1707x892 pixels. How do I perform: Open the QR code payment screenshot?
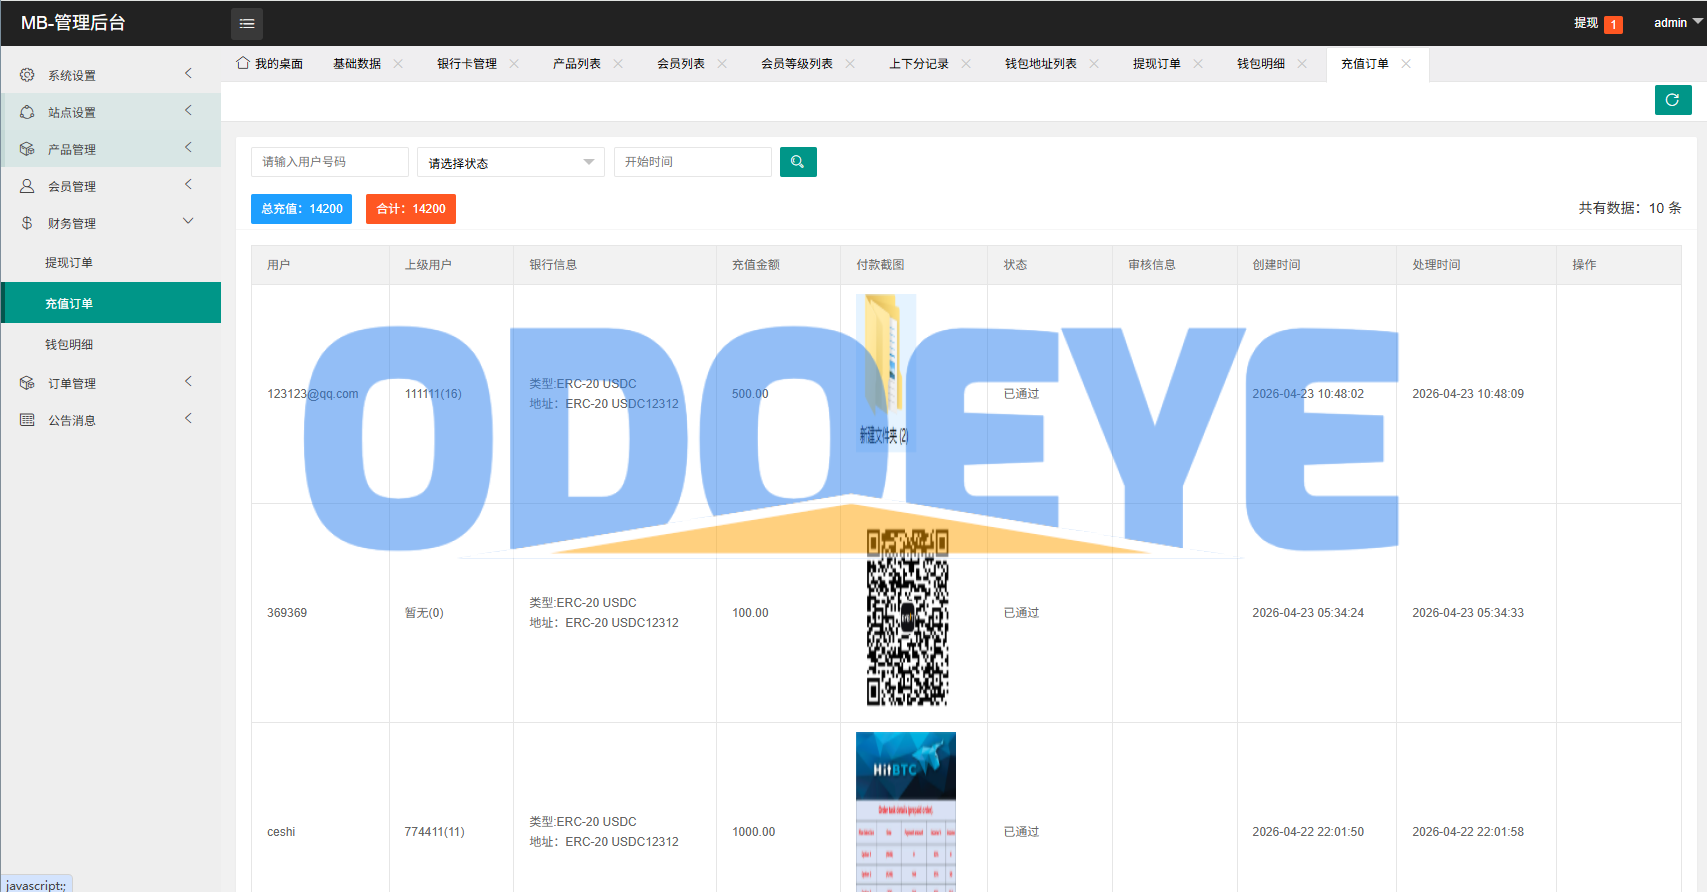pyautogui.click(x=908, y=617)
